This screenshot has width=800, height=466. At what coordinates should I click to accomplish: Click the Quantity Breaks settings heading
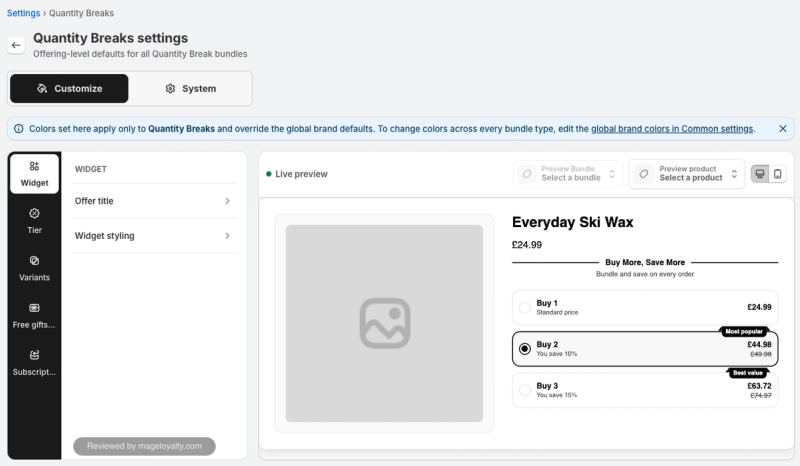pos(110,38)
